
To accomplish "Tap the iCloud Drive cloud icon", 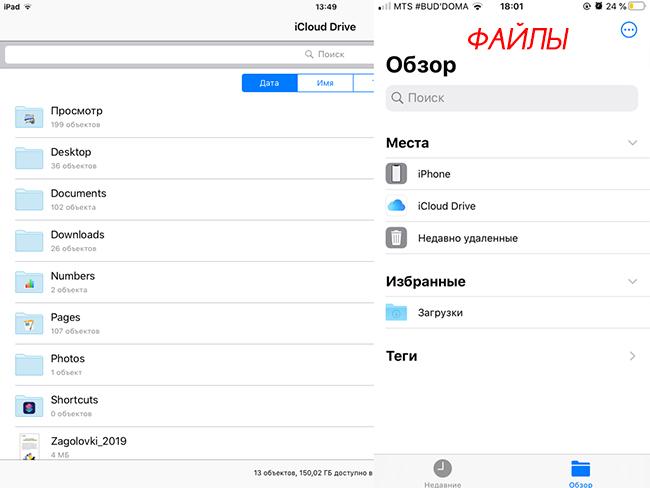I will (x=396, y=206).
